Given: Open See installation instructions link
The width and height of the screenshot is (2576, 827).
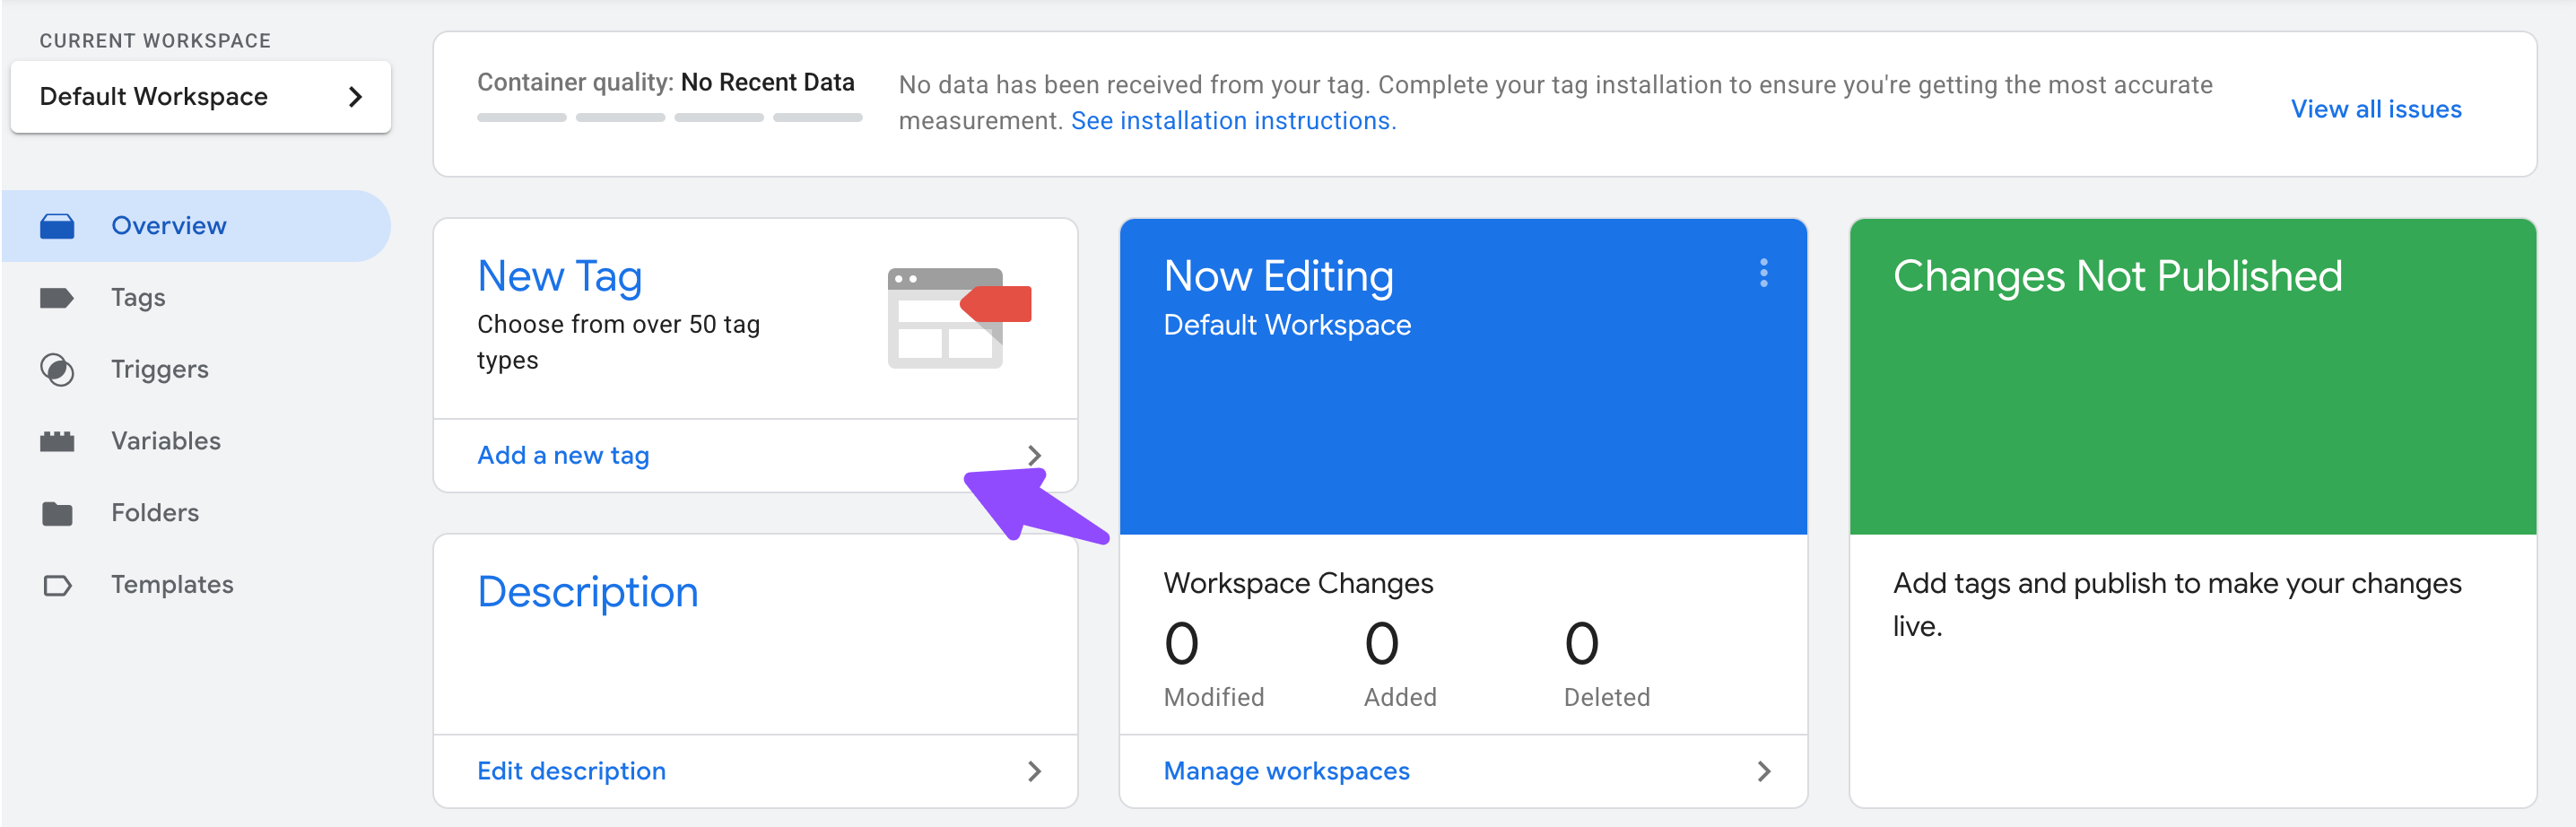Looking at the screenshot, I should pos(1232,121).
